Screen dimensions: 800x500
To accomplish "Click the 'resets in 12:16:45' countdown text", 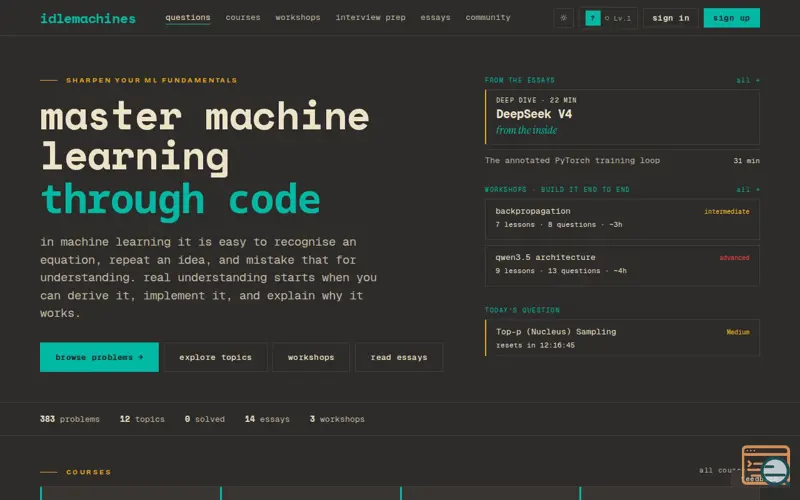I will [535, 345].
